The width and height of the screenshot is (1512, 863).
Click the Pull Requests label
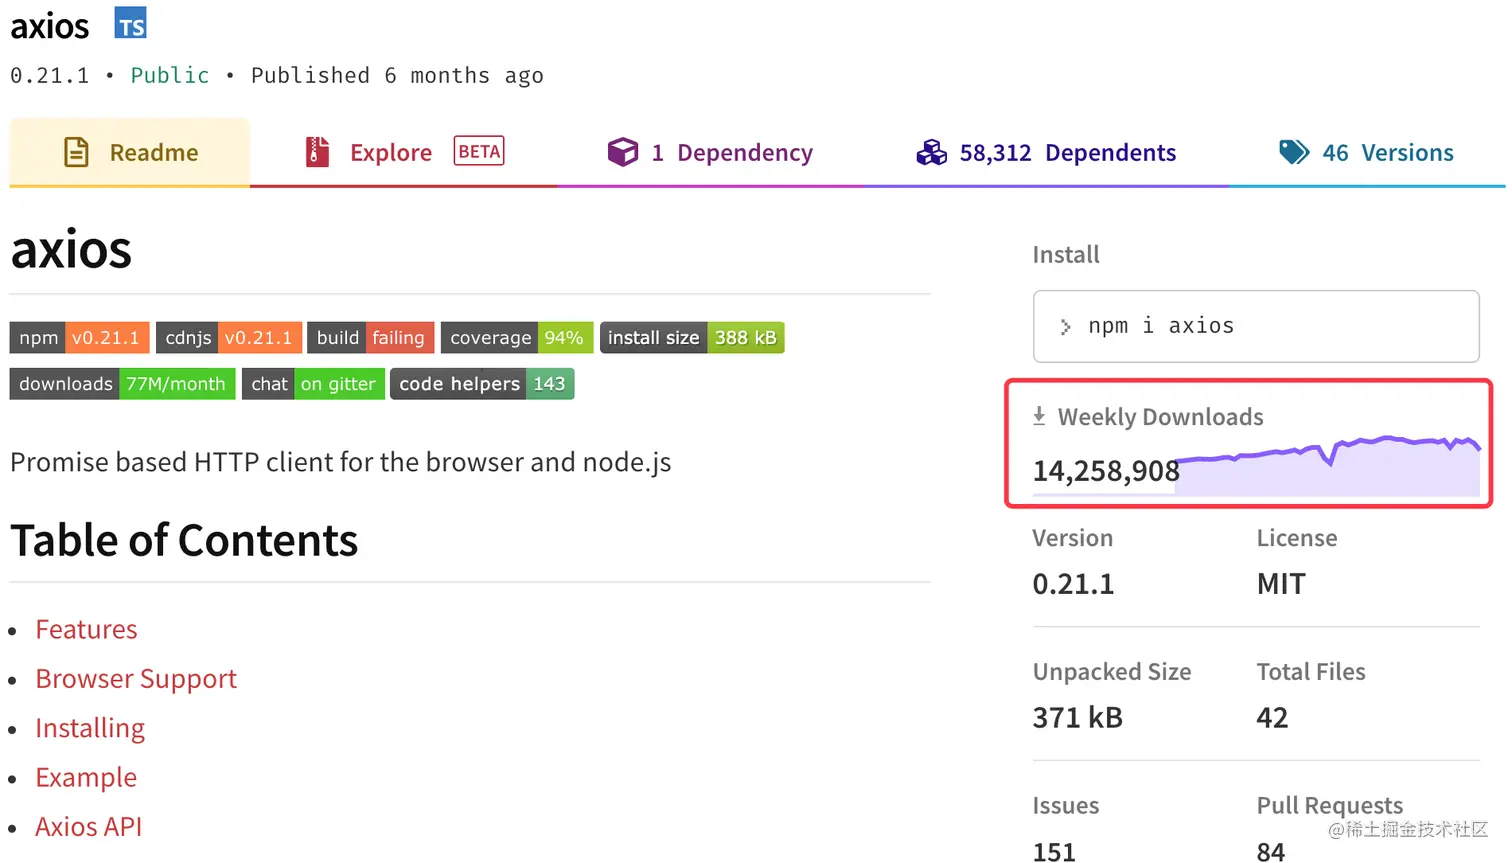1330,805
